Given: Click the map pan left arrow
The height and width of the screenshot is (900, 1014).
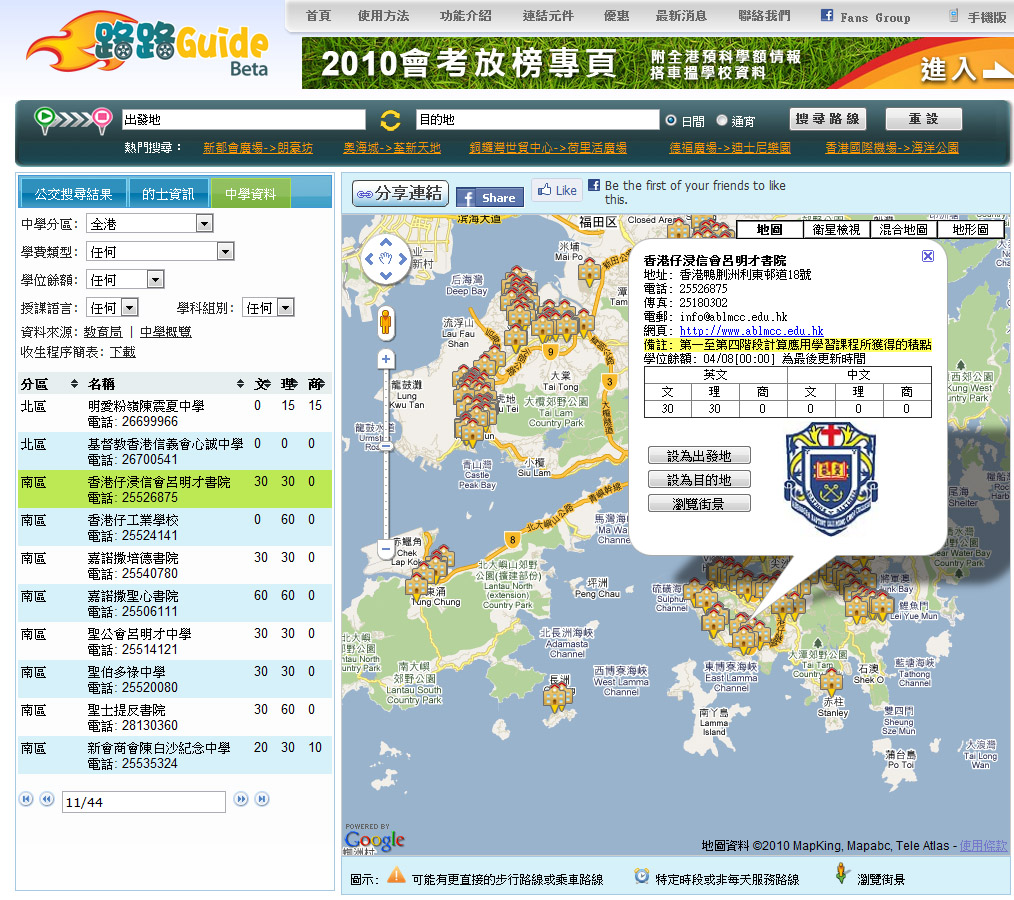Looking at the screenshot, I should pos(369,259).
